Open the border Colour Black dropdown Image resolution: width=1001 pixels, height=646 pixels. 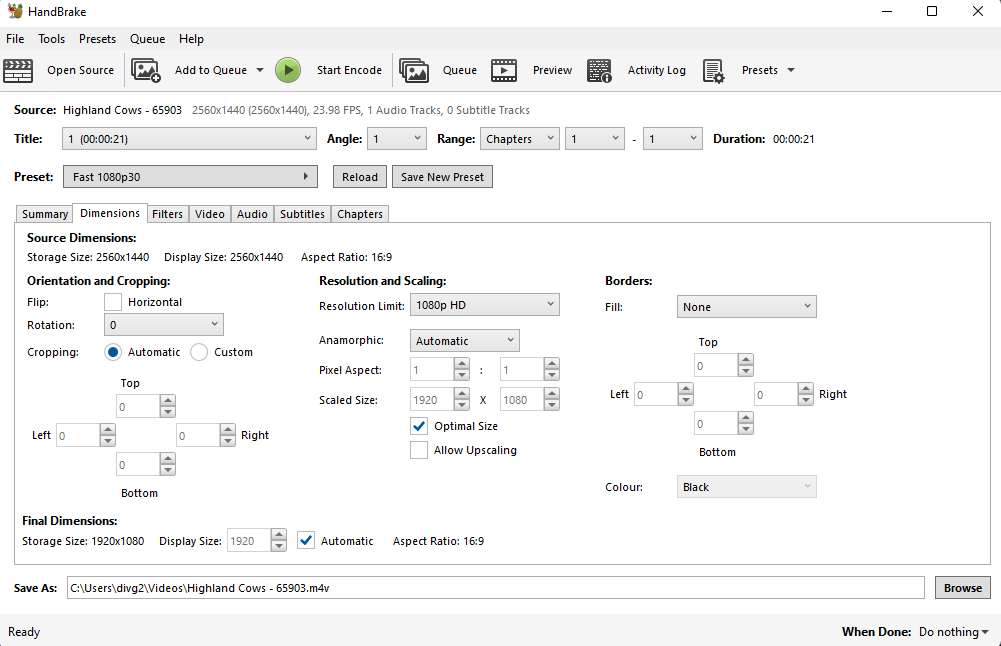click(746, 487)
